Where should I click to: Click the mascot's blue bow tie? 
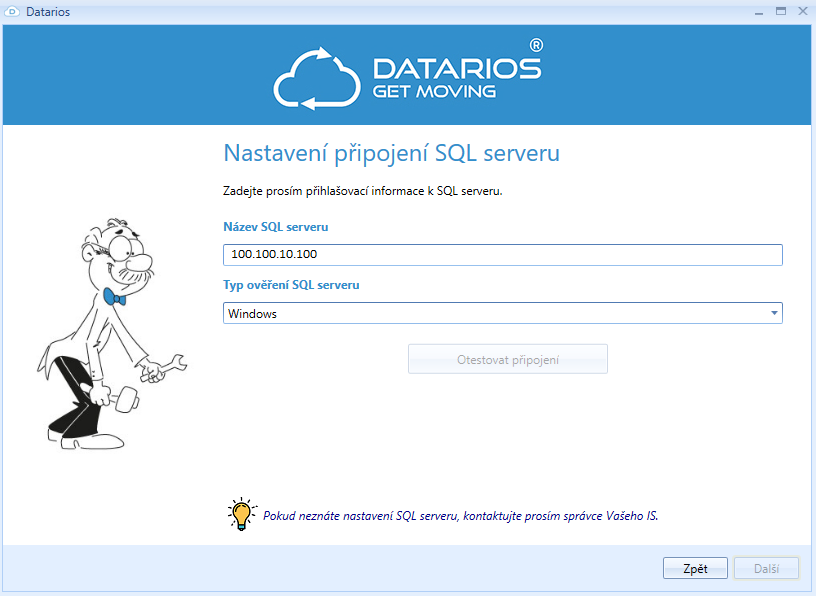point(114,297)
